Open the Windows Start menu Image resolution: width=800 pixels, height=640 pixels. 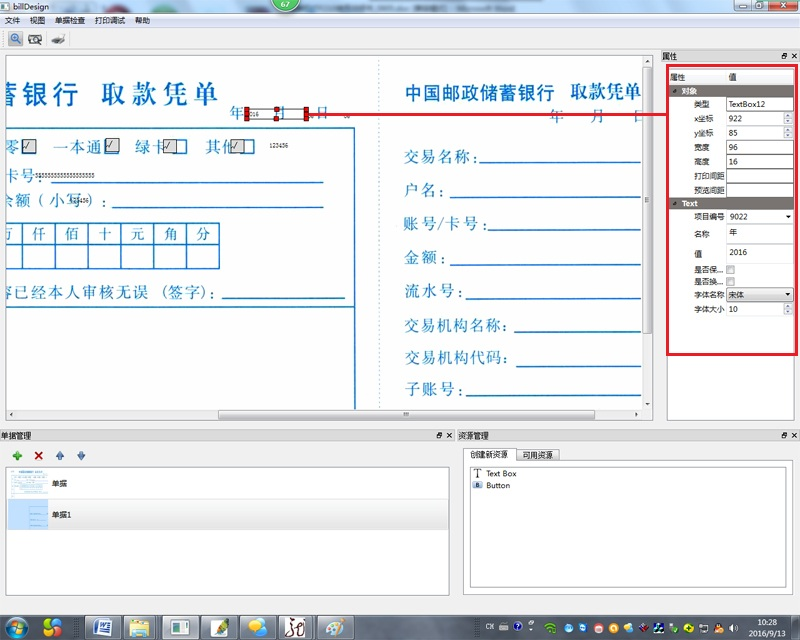point(16,627)
